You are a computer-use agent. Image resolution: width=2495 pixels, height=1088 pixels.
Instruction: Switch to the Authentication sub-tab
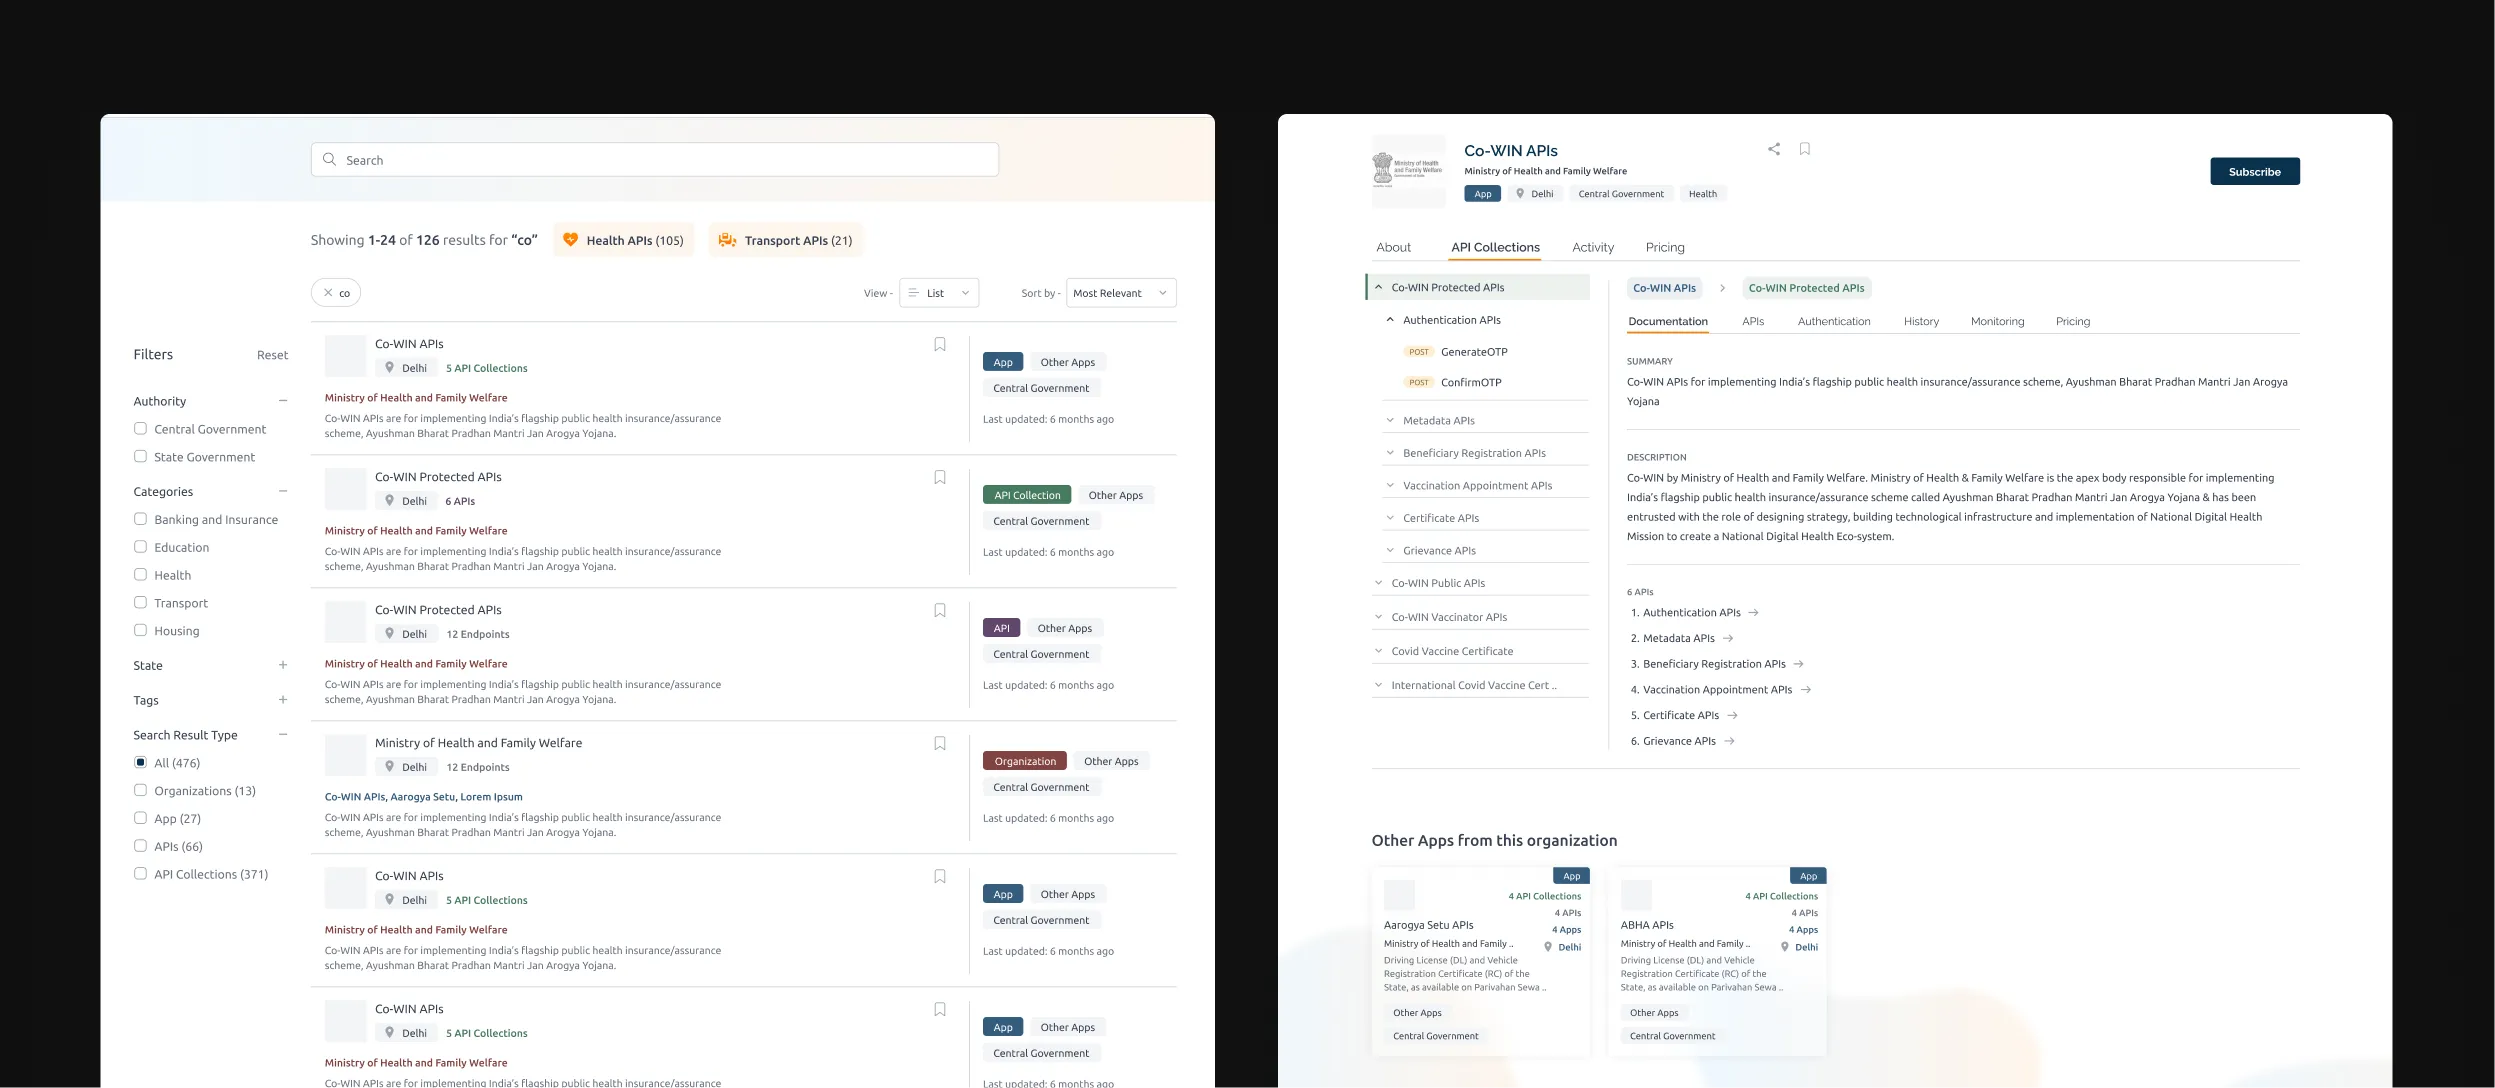pyautogui.click(x=1834, y=322)
